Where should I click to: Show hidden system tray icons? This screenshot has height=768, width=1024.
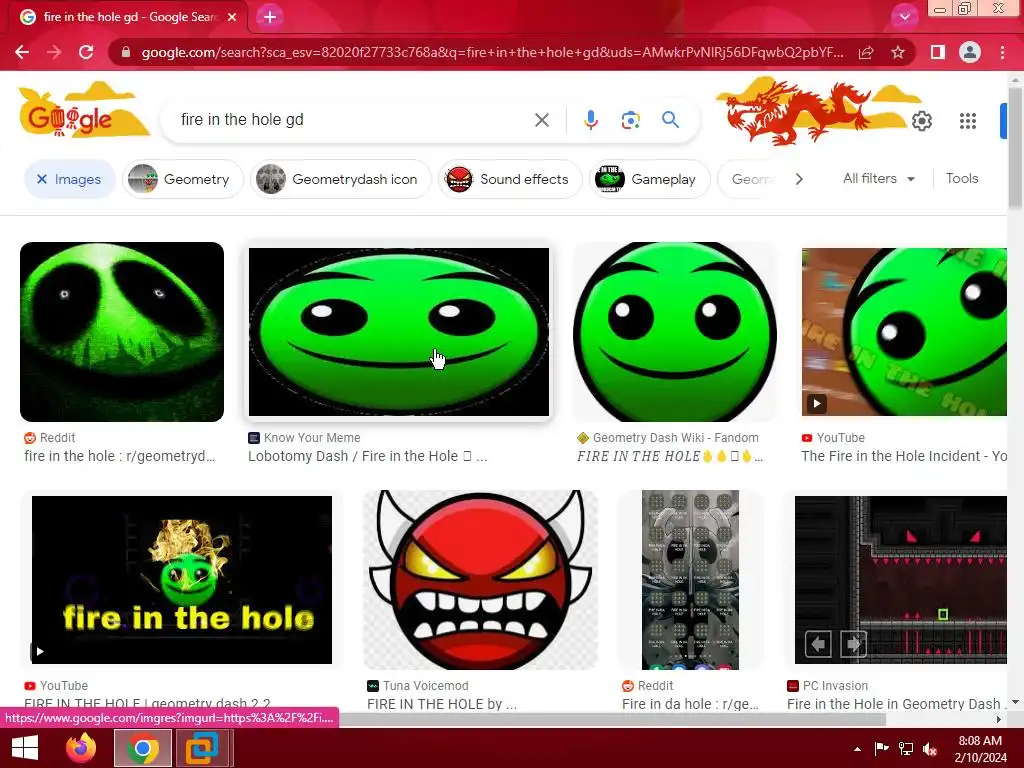pos(857,749)
